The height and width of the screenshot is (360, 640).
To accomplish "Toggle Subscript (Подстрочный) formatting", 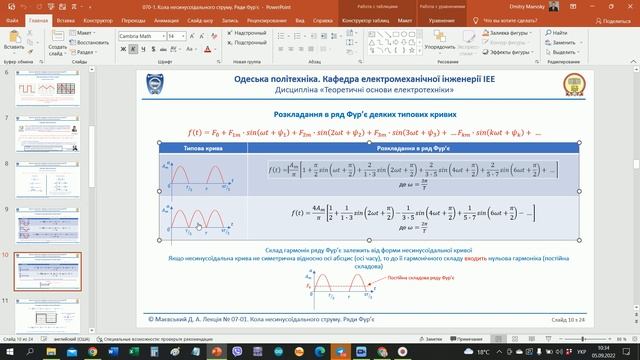I will tap(247, 42).
